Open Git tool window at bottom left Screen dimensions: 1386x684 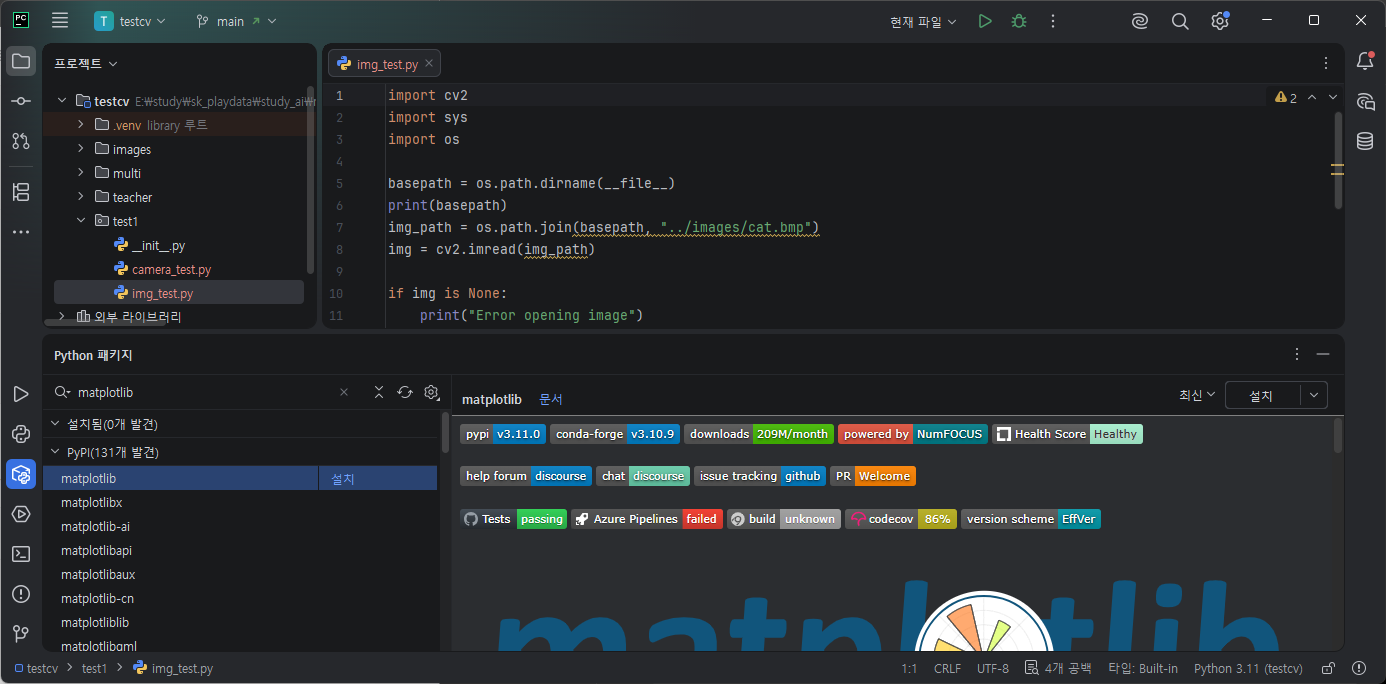coord(20,633)
